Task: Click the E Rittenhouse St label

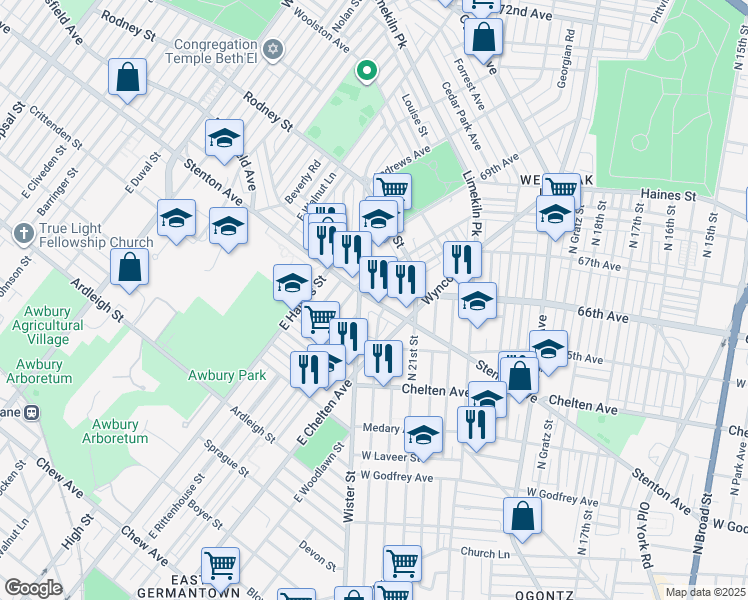Action: [x=177, y=507]
